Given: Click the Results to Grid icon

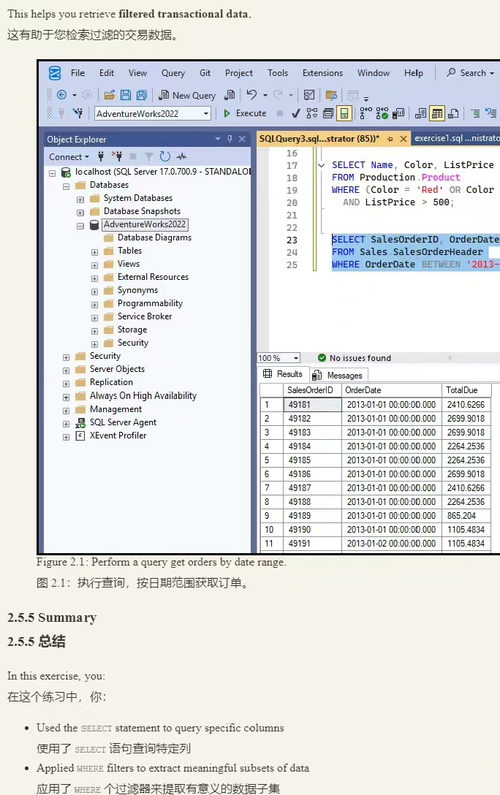Looking at the screenshot, I should point(437,113).
